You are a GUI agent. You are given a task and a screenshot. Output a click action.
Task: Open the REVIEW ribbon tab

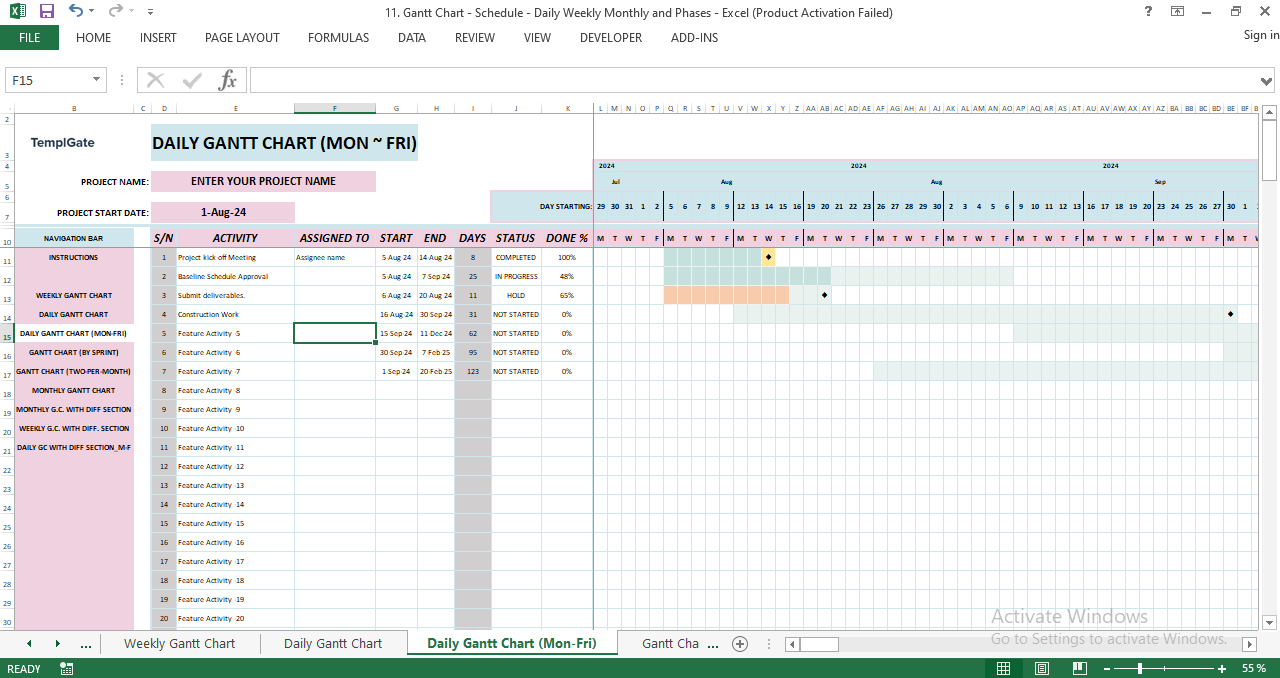click(475, 38)
